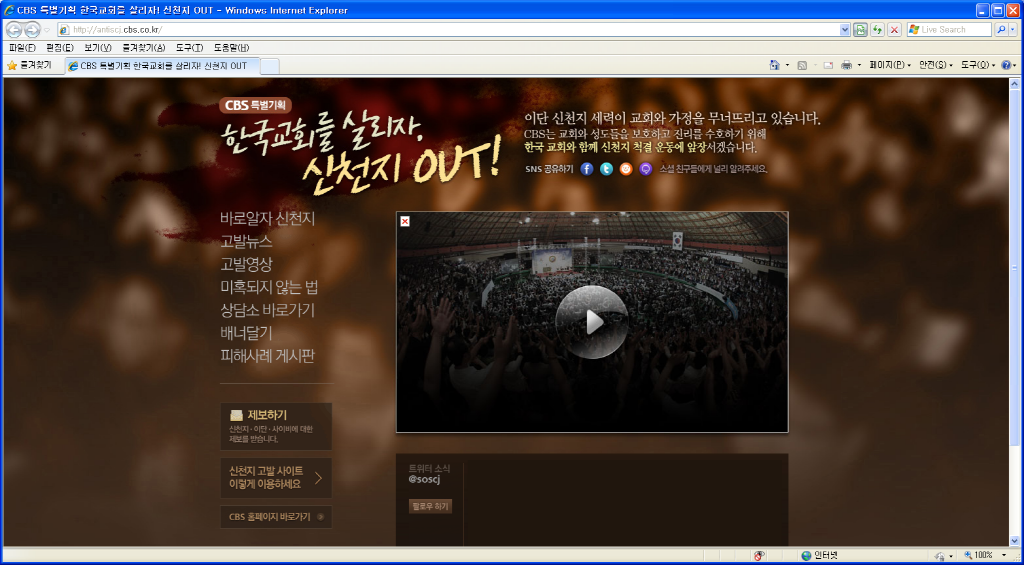1024x565 pixels.
Task: Click the Live Search magnifier button
Action: coord(1001,30)
